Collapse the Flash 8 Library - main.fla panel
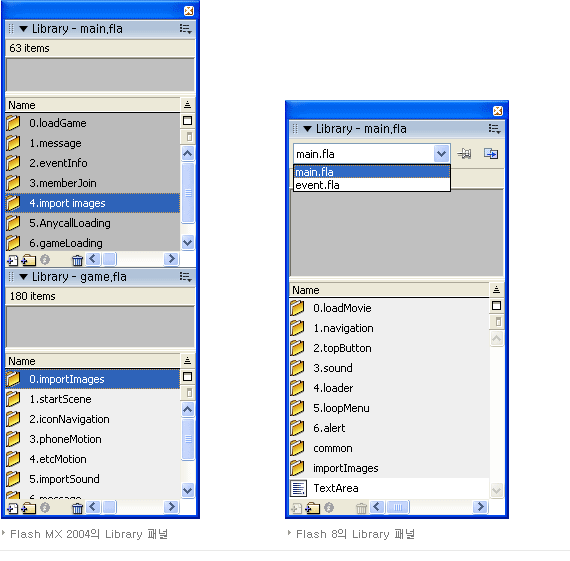 point(308,129)
